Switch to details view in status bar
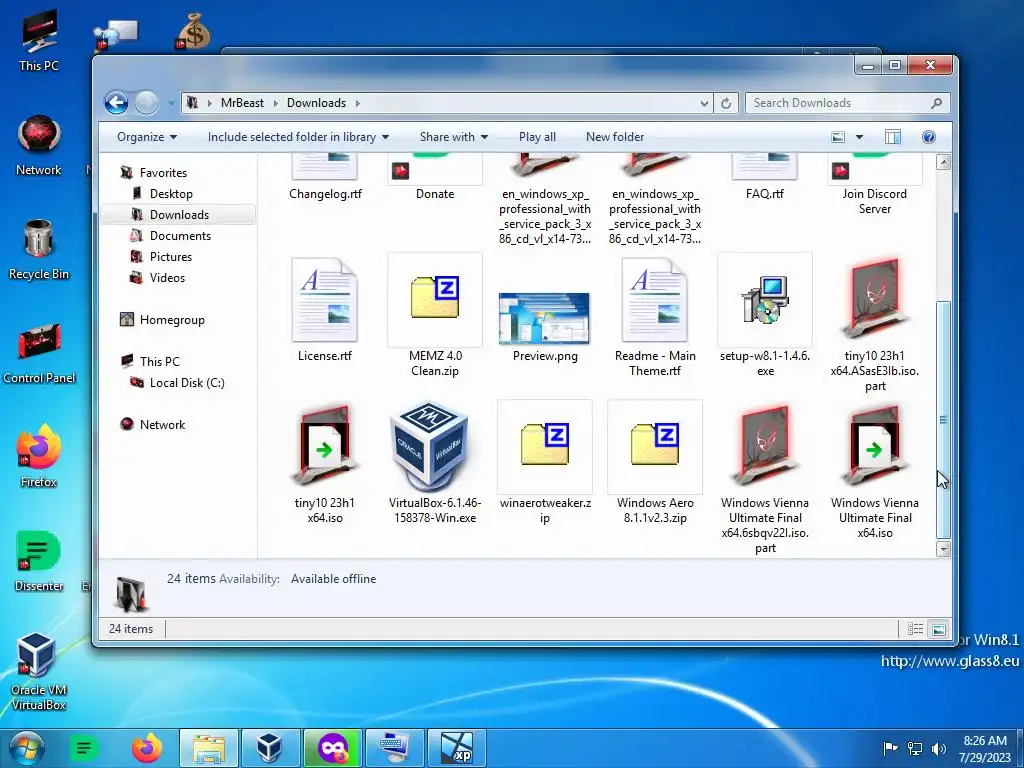This screenshot has height=768, width=1024. click(915, 629)
